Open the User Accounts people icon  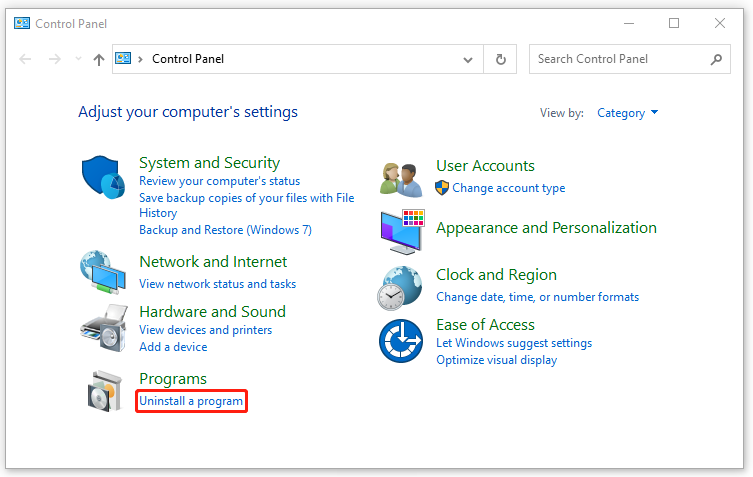pos(401,180)
